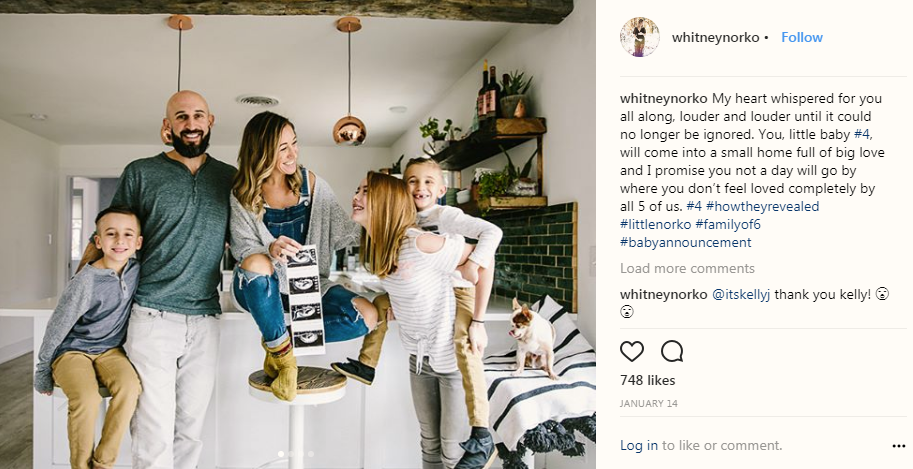This screenshot has width=913, height=469.
Task: Open whitneynorko username in thank-you comment
Action: coord(664,295)
